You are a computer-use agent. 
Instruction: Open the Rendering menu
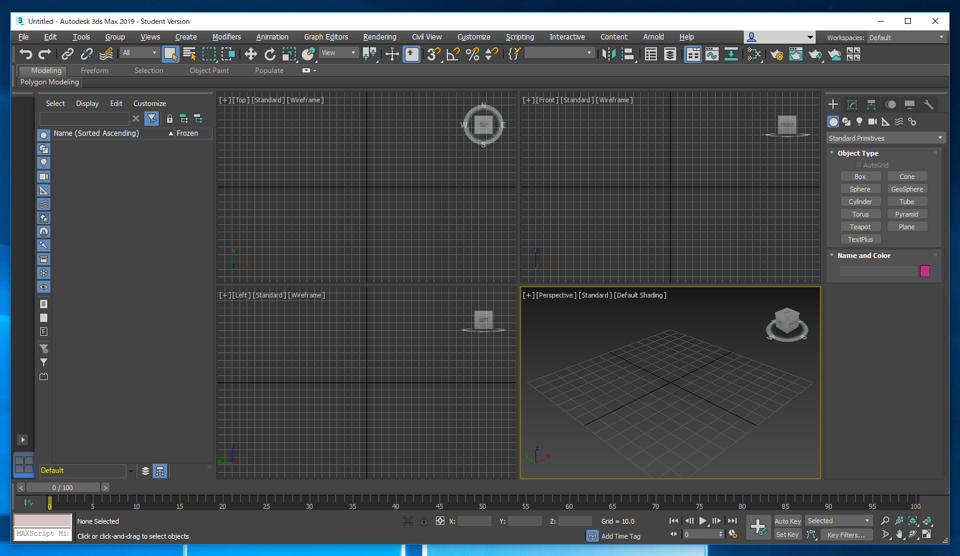pyautogui.click(x=380, y=37)
